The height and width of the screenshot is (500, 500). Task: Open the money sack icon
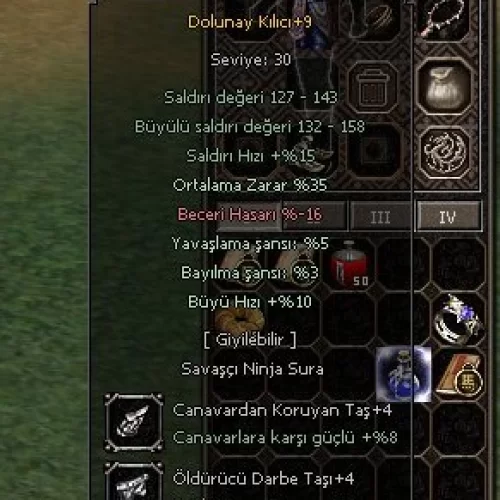point(445,88)
